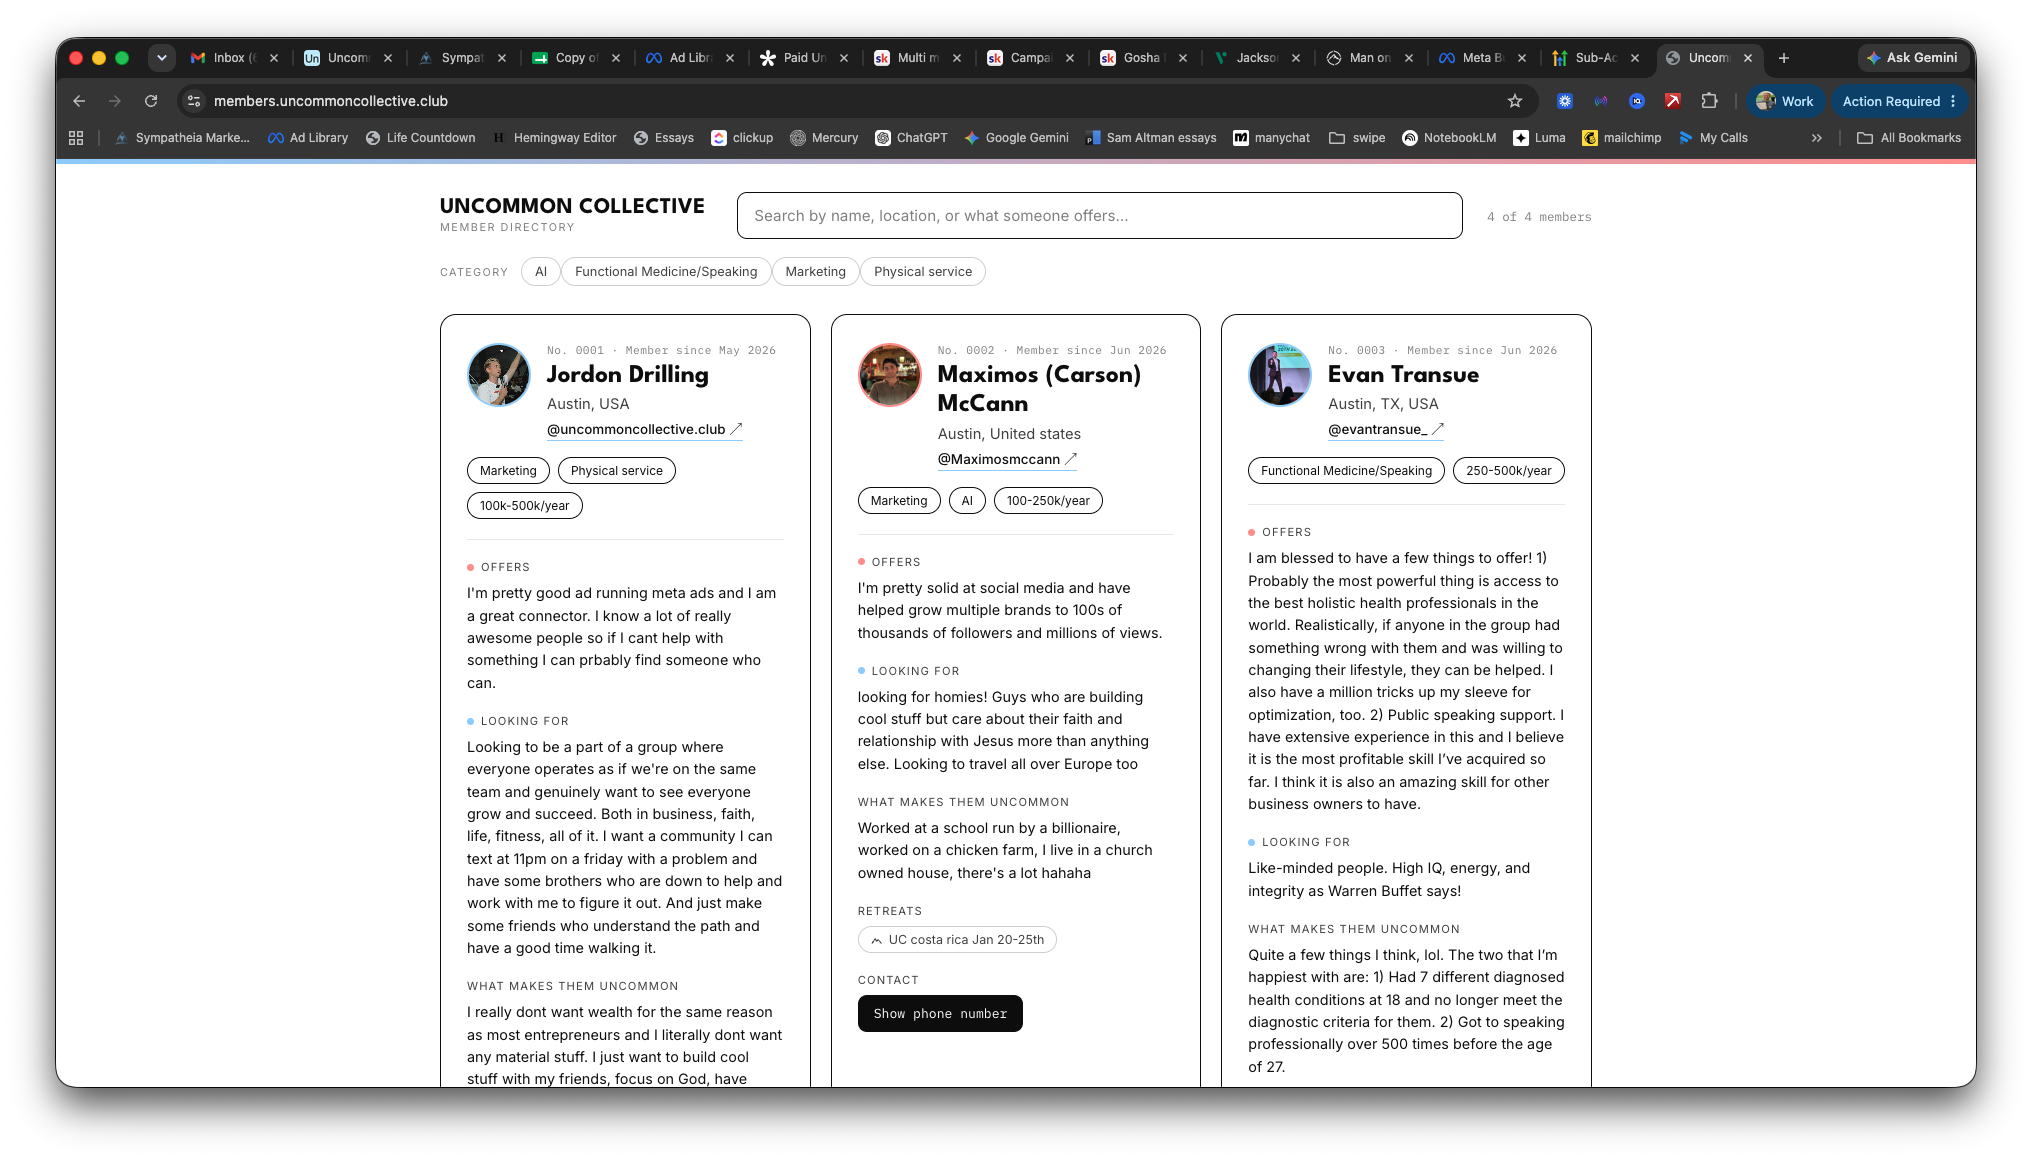2032x1161 pixels.
Task: Open the Sympatheia Marke... bookmark
Action: coord(182,138)
